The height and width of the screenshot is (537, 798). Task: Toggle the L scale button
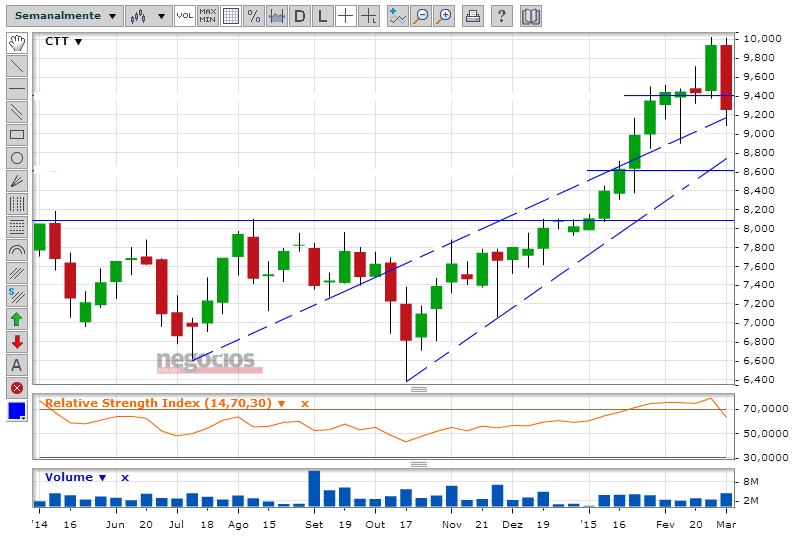[x=323, y=16]
